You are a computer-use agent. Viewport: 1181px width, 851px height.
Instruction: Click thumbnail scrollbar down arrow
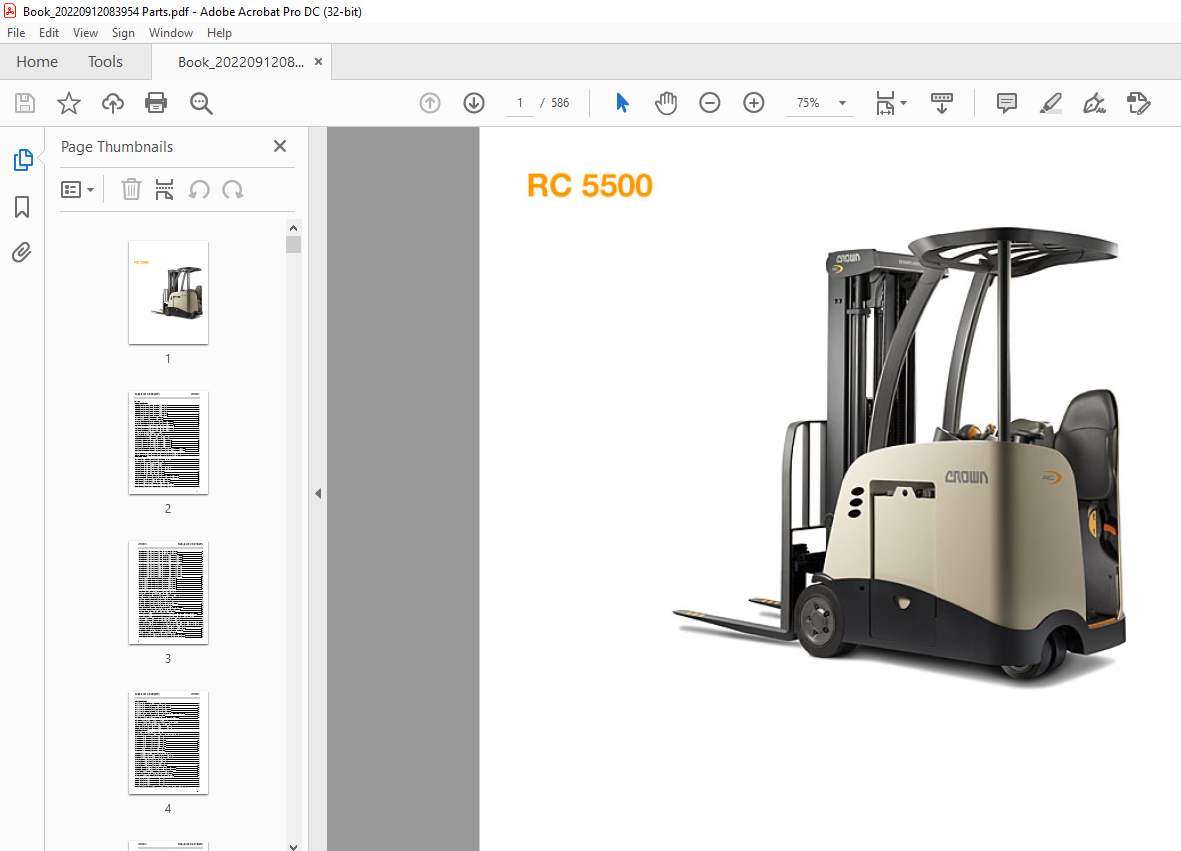(294, 846)
